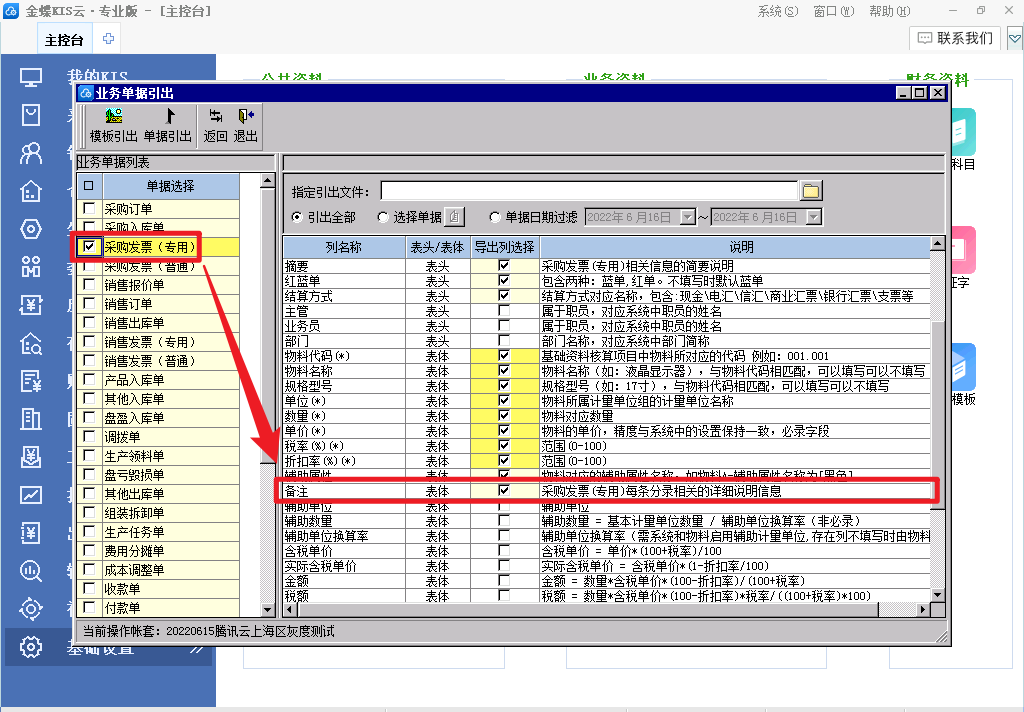
Task: Tick the 销售报价单 checkbox
Action: pyautogui.click(x=89, y=284)
